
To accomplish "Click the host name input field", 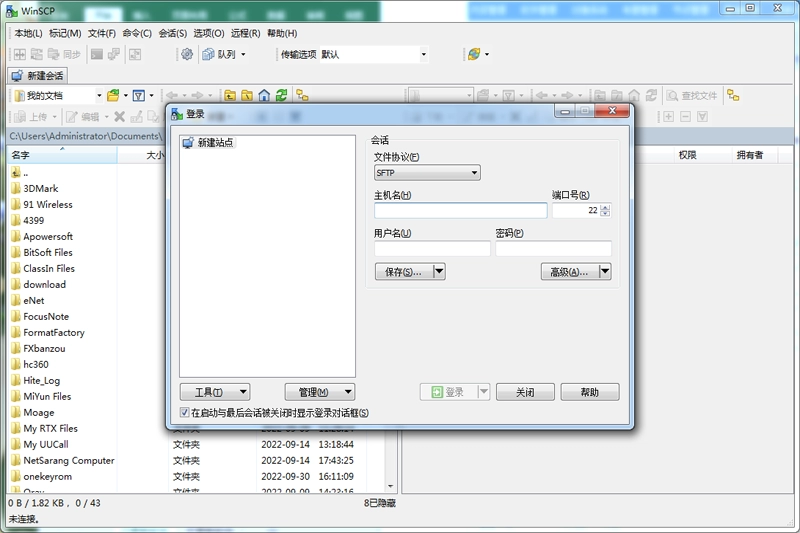I will [x=460, y=210].
